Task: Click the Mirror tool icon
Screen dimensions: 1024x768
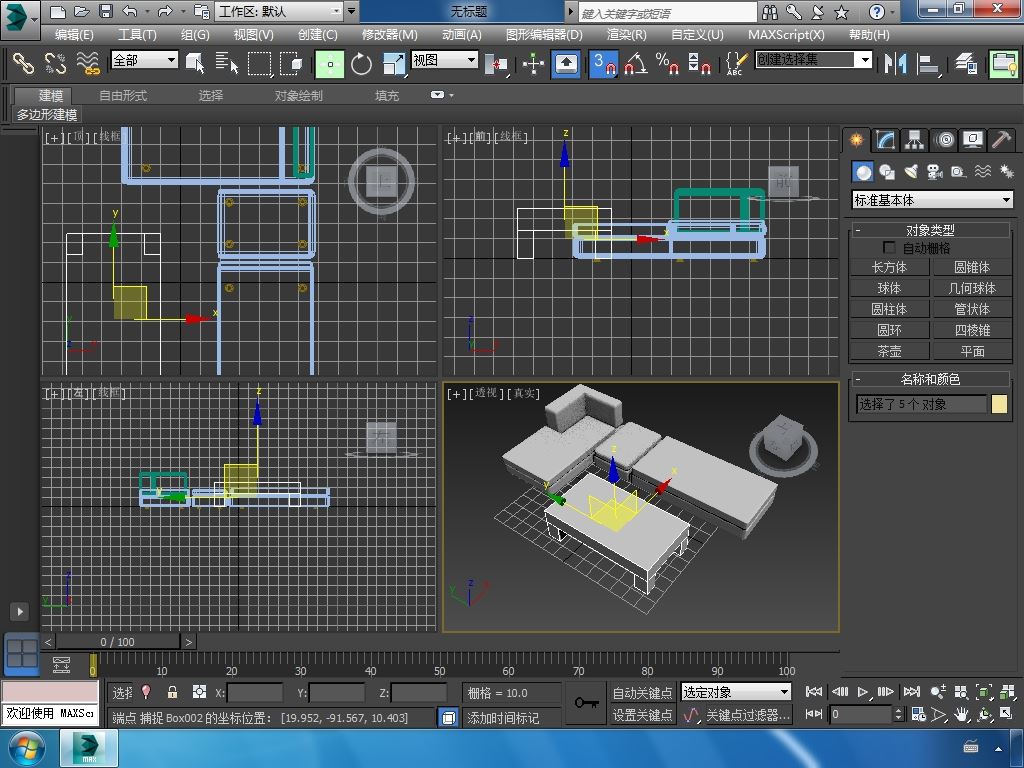Action: click(x=893, y=64)
